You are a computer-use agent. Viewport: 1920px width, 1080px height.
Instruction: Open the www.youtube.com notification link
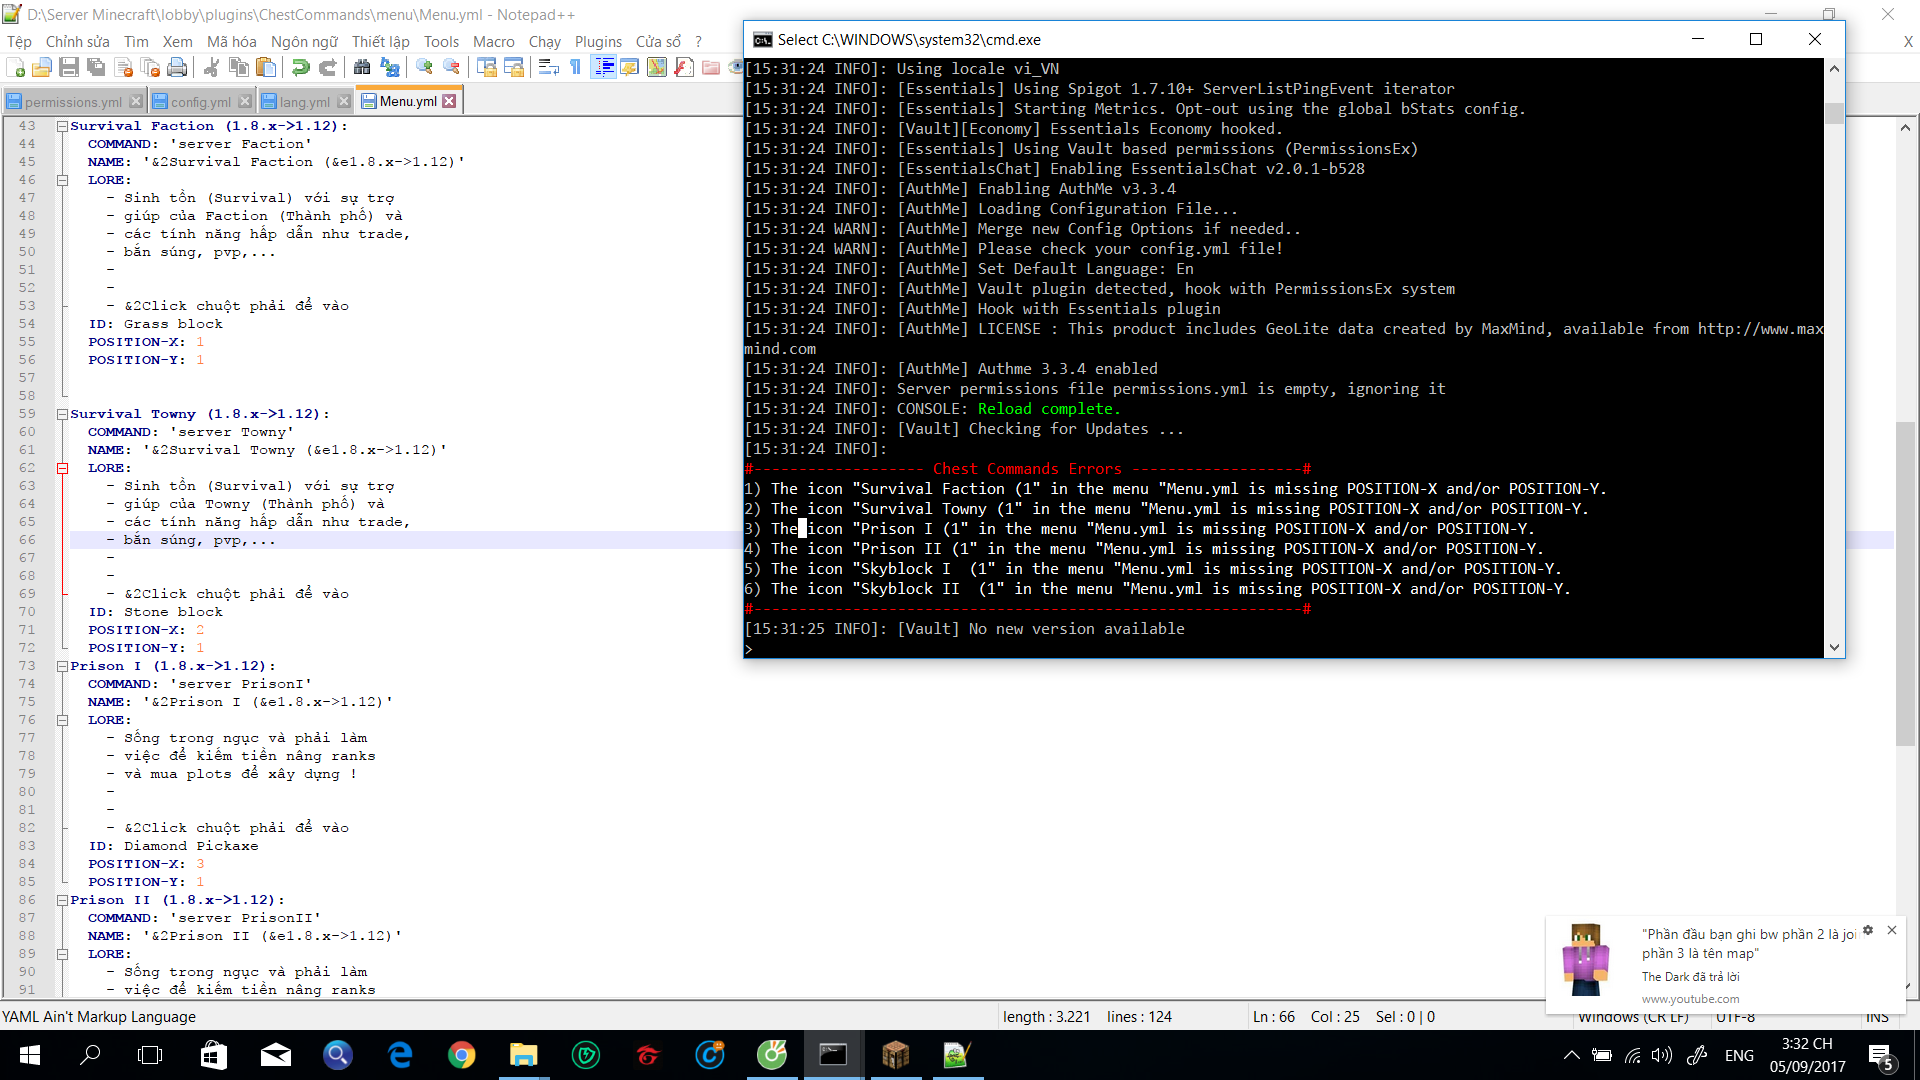(x=1690, y=998)
